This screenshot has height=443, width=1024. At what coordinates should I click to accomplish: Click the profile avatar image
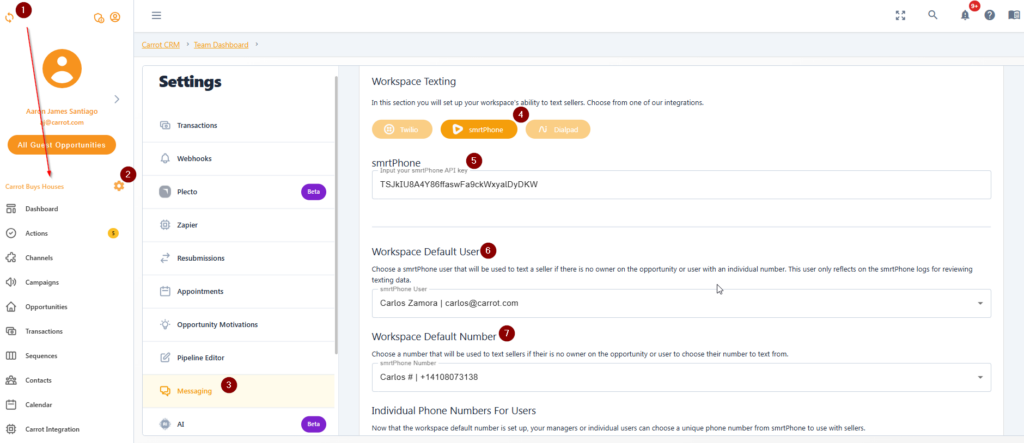[x=61, y=69]
